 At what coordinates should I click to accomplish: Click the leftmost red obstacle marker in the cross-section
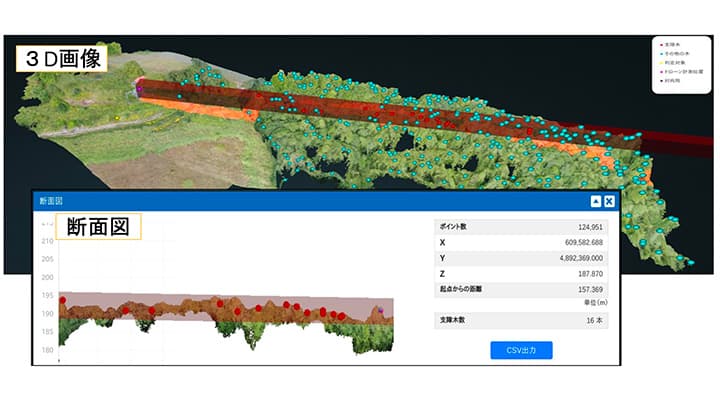(x=62, y=300)
